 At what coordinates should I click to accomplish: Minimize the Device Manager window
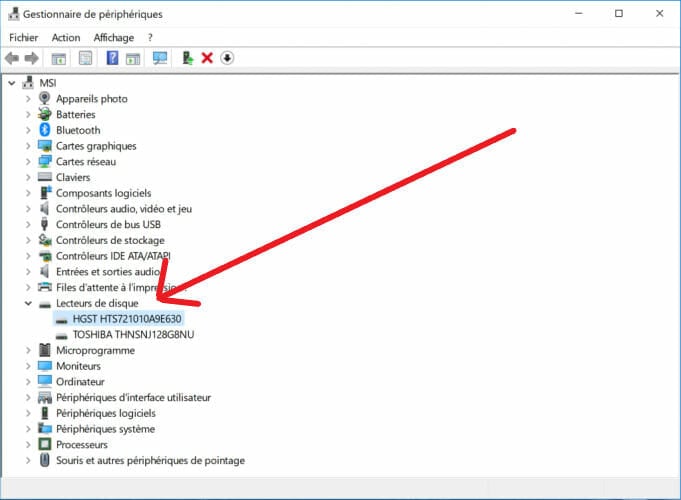[579, 13]
